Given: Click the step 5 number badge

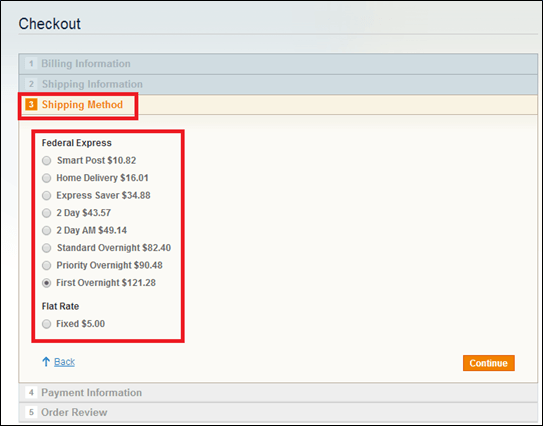Looking at the screenshot, I should pyautogui.click(x=31, y=412).
